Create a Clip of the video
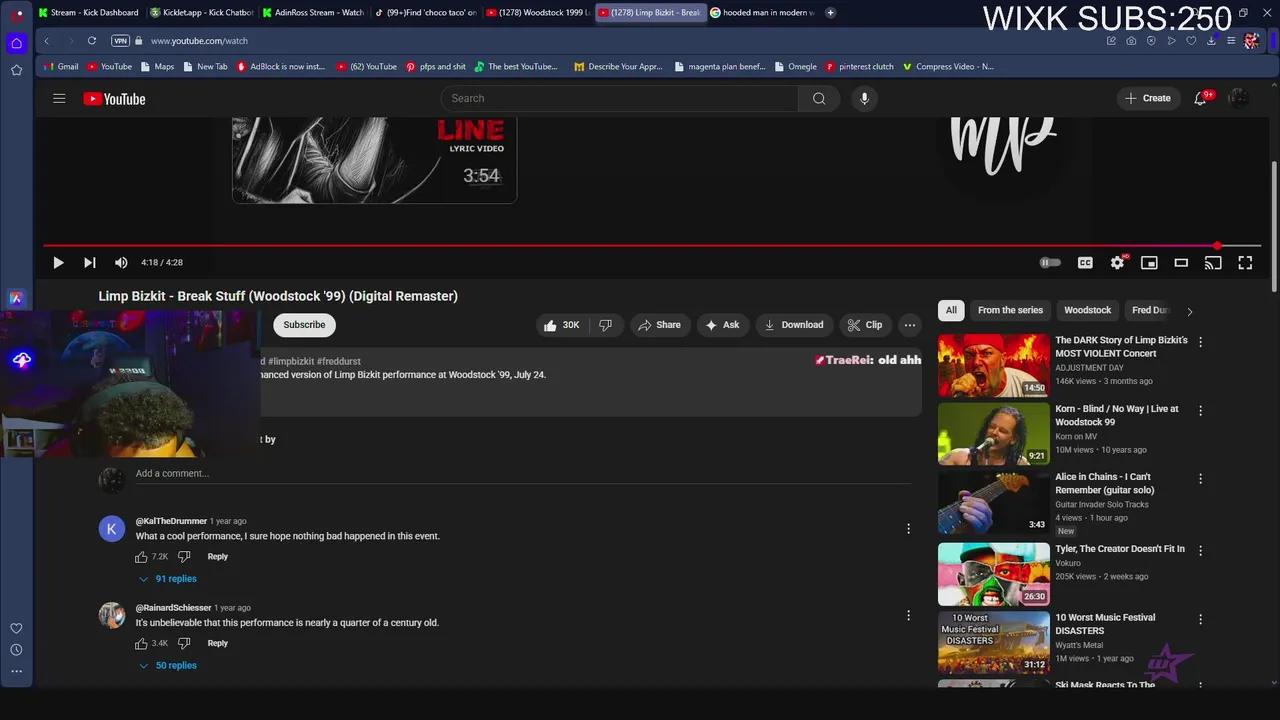Screen dimensions: 1280x720 [x=864, y=325]
